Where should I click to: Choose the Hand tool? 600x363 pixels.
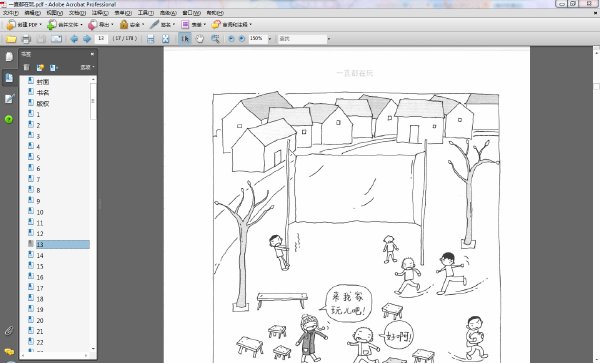tap(200, 39)
